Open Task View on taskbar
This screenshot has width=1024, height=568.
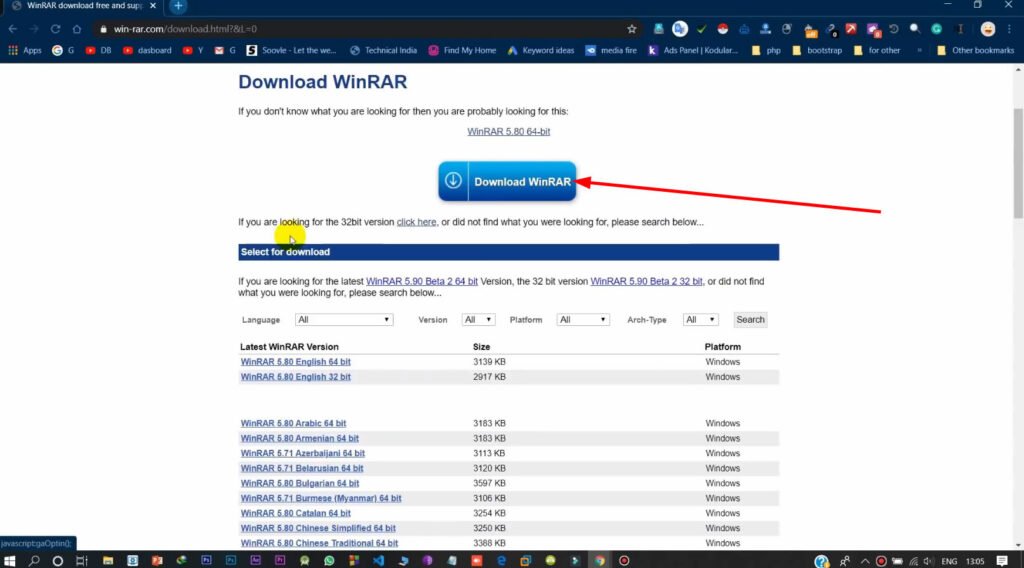(82, 561)
